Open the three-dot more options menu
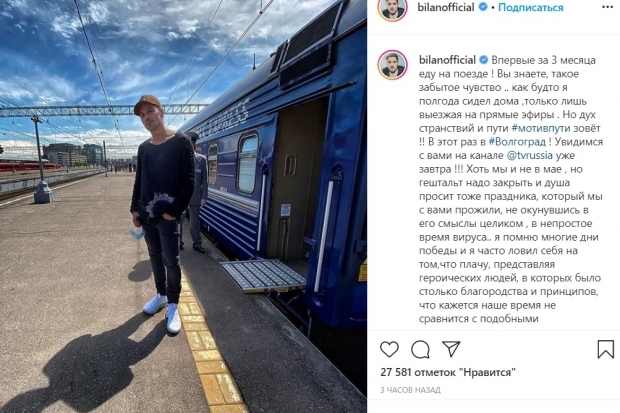The image size is (620, 413). click(607, 8)
